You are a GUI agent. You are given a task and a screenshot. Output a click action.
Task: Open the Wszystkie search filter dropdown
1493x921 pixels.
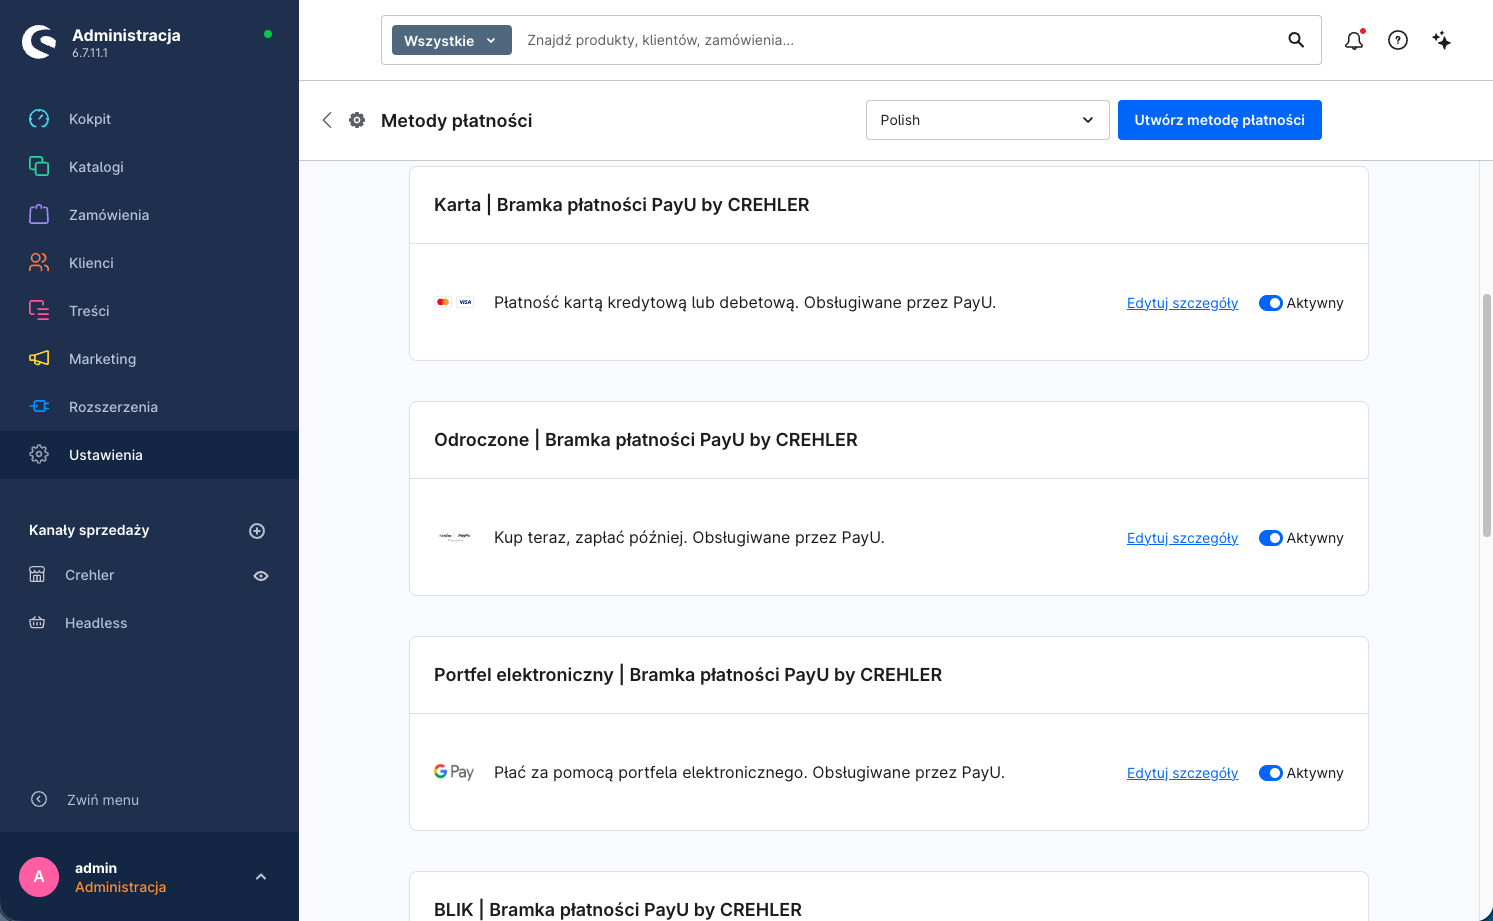tap(452, 40)
